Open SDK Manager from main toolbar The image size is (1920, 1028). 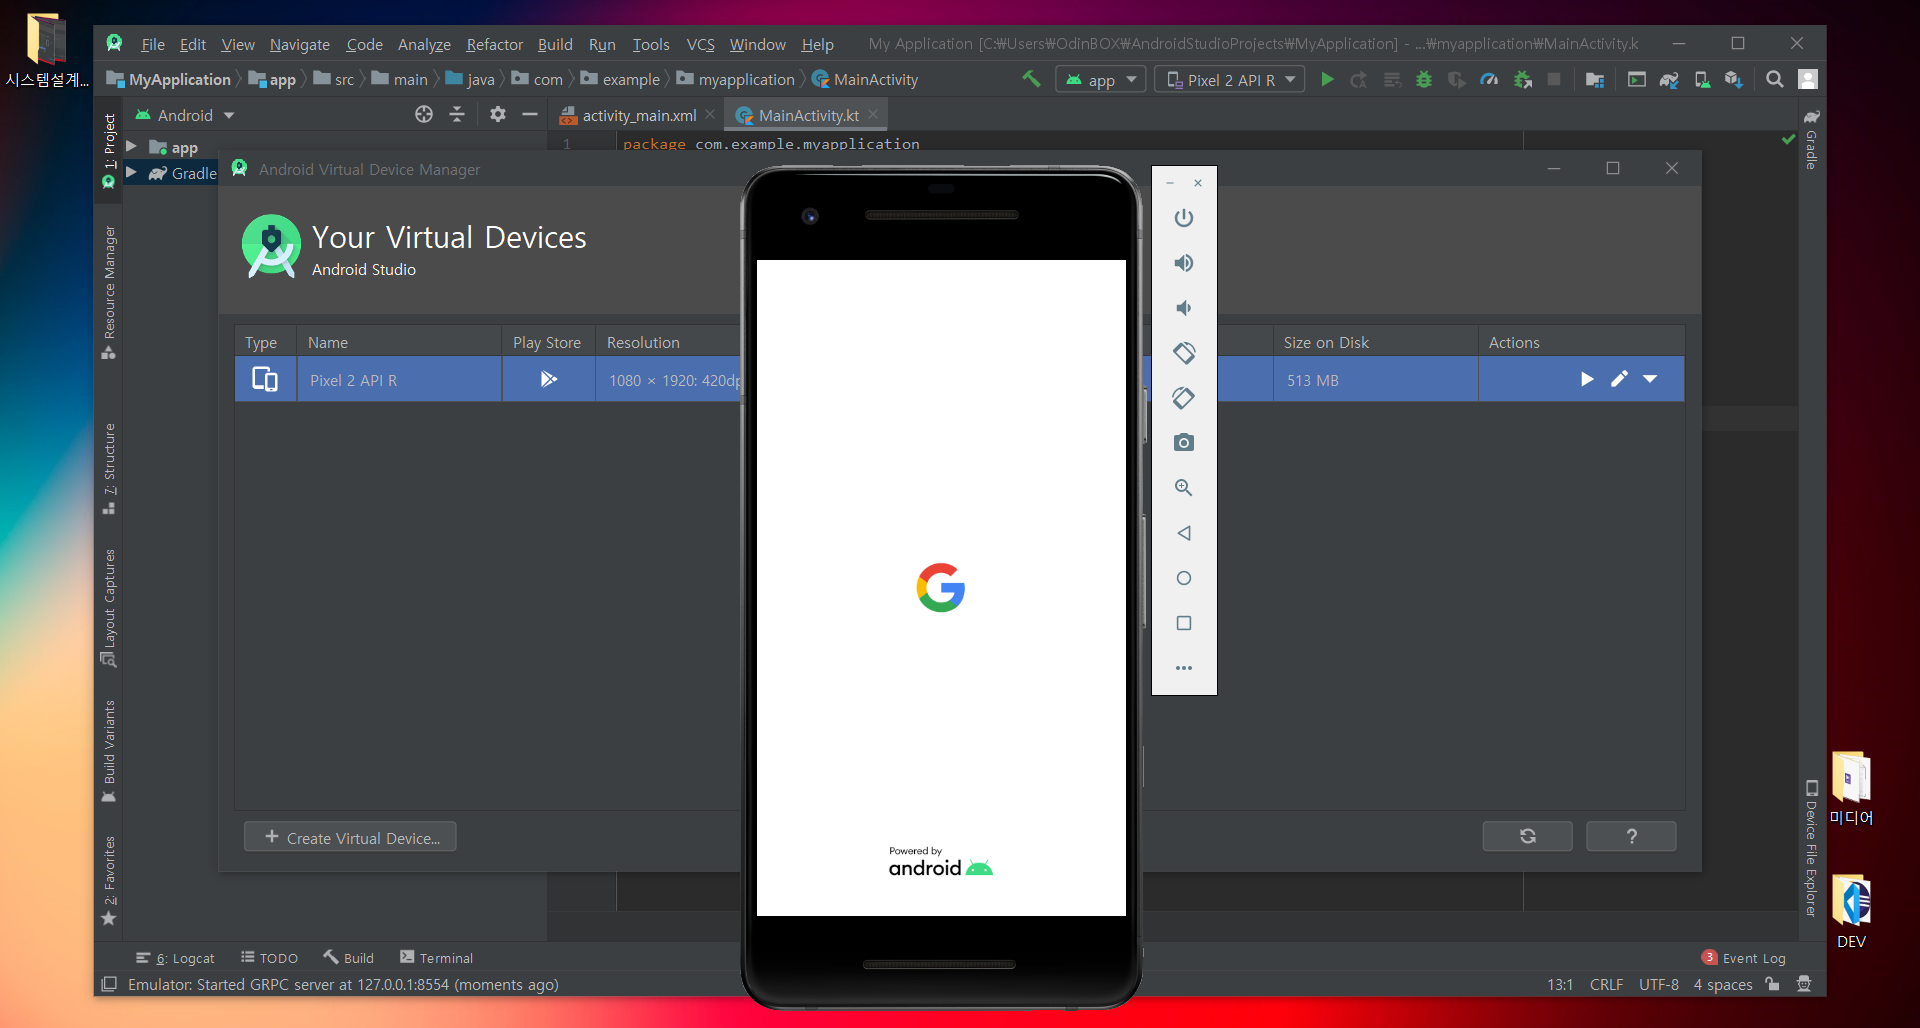pyautogui.click(x=1734, y=79)
